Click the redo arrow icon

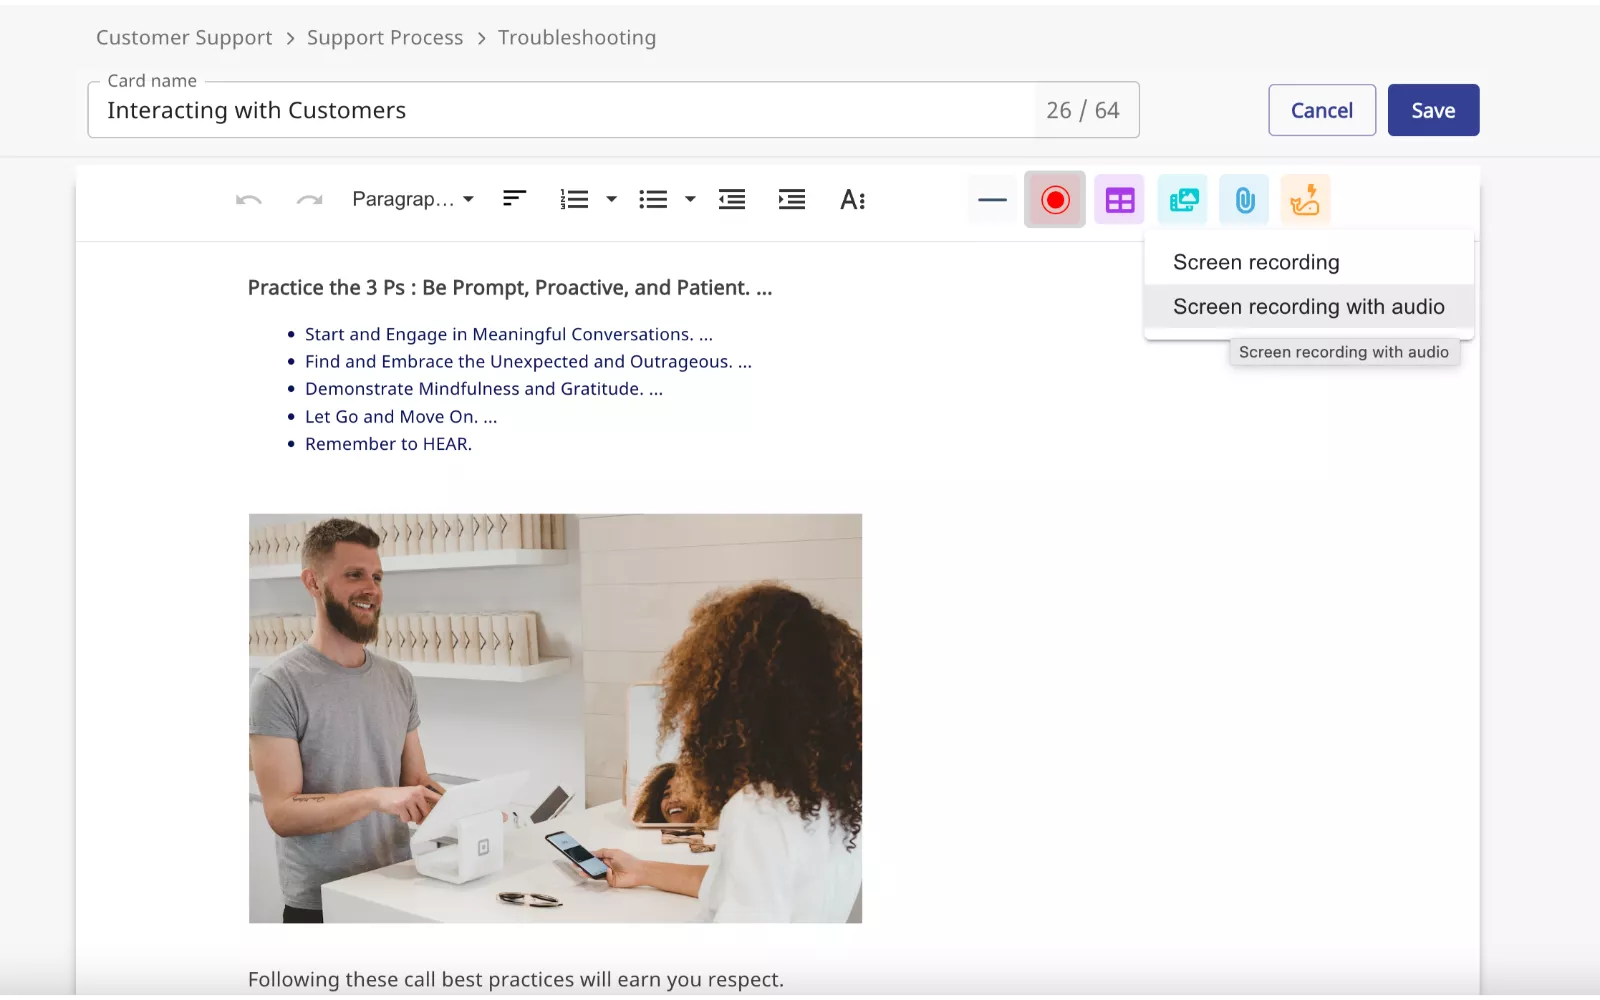[309, 200]
